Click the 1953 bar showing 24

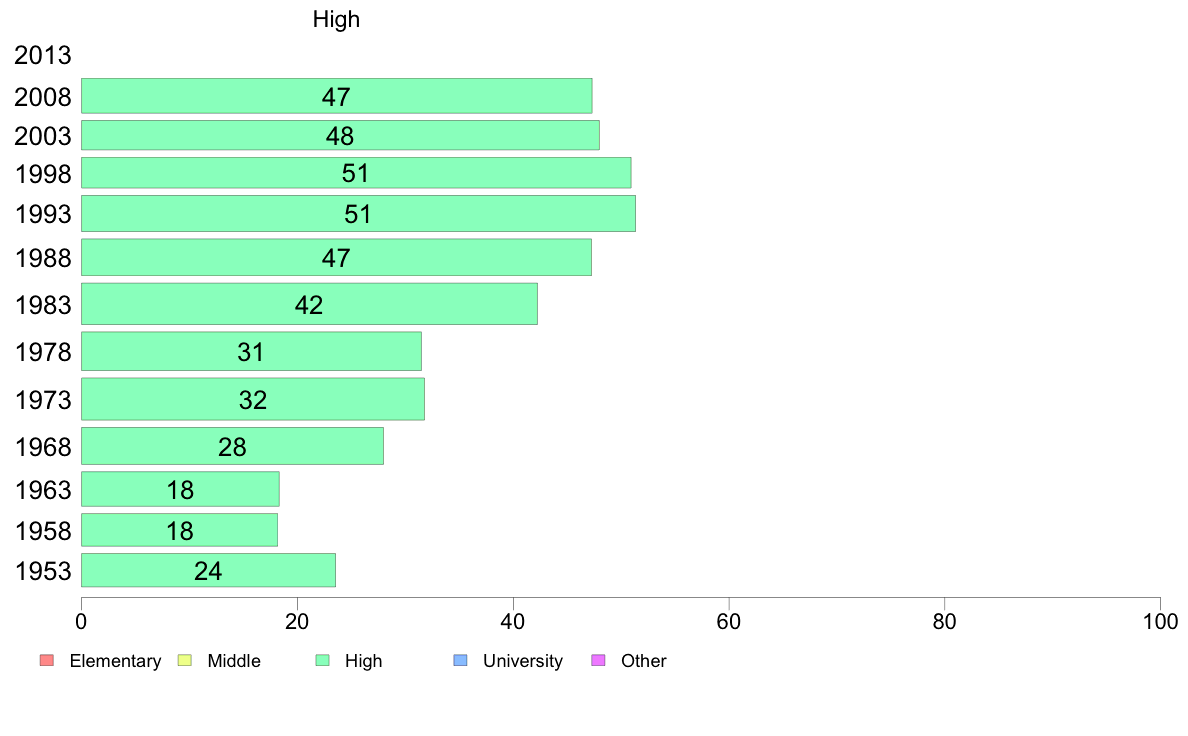pyautogui.click(x=208, y=570)
